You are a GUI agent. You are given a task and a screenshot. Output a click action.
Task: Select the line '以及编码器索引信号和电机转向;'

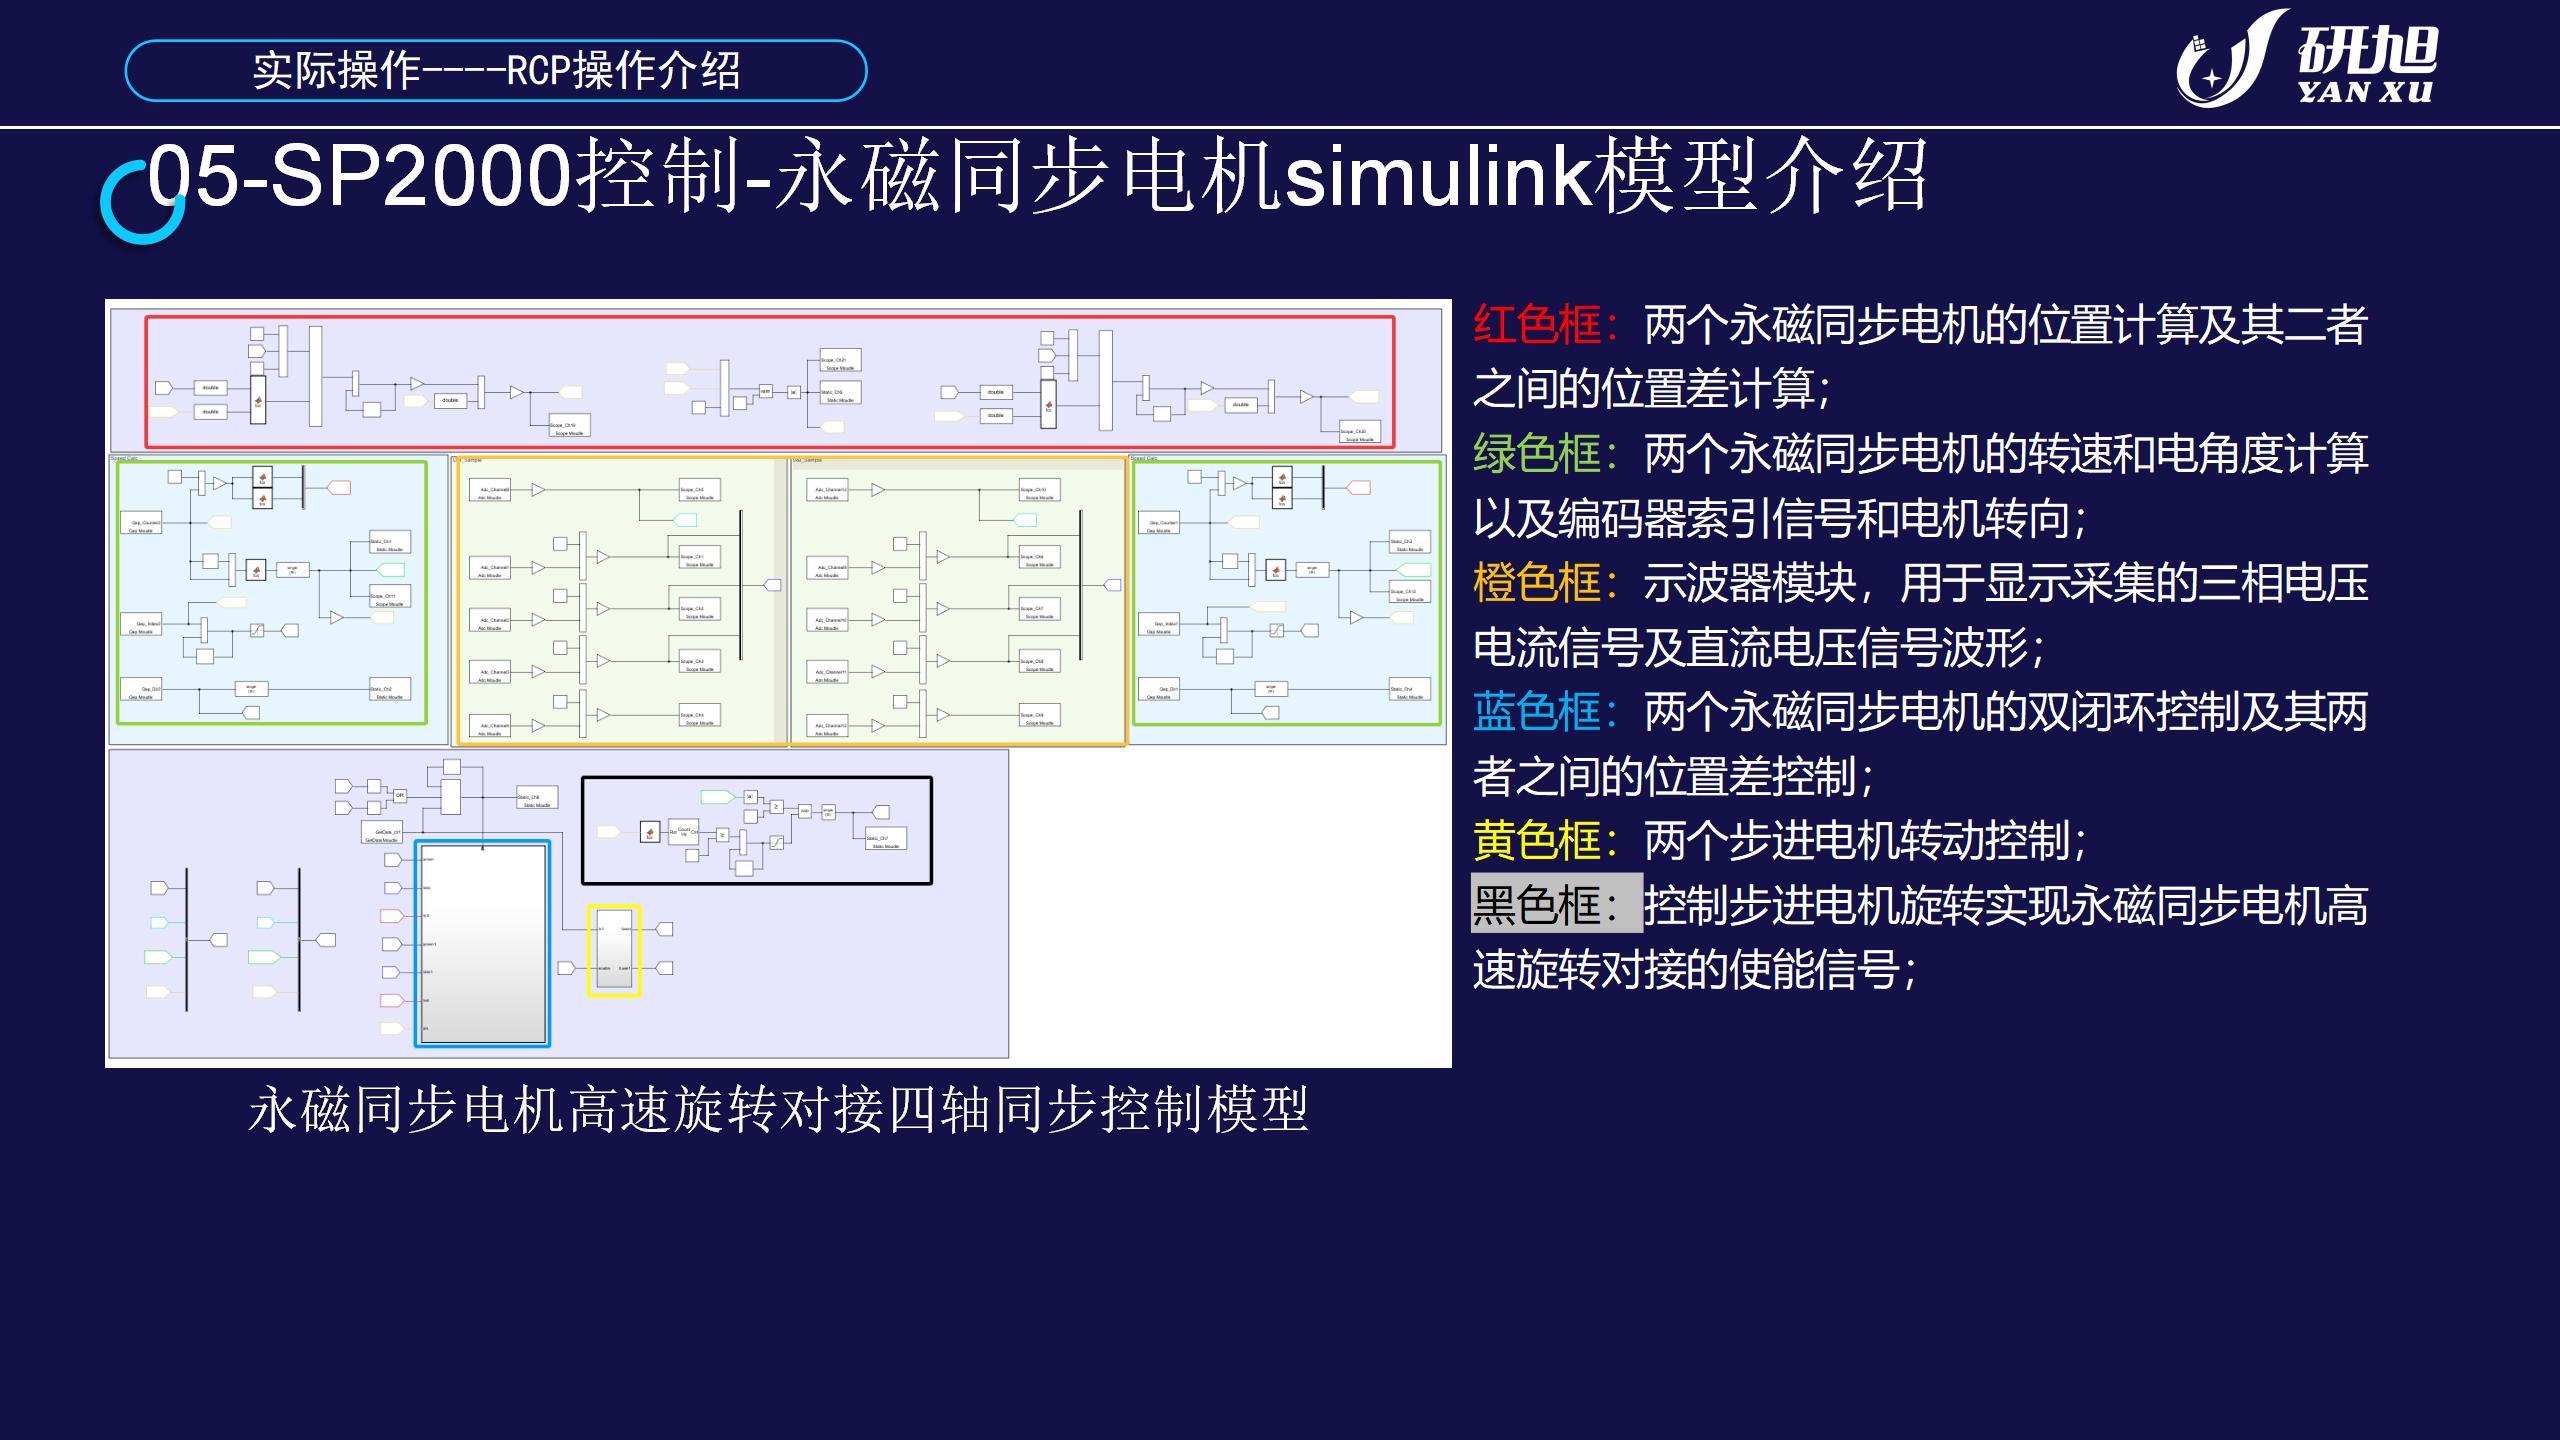[1780, 518]
